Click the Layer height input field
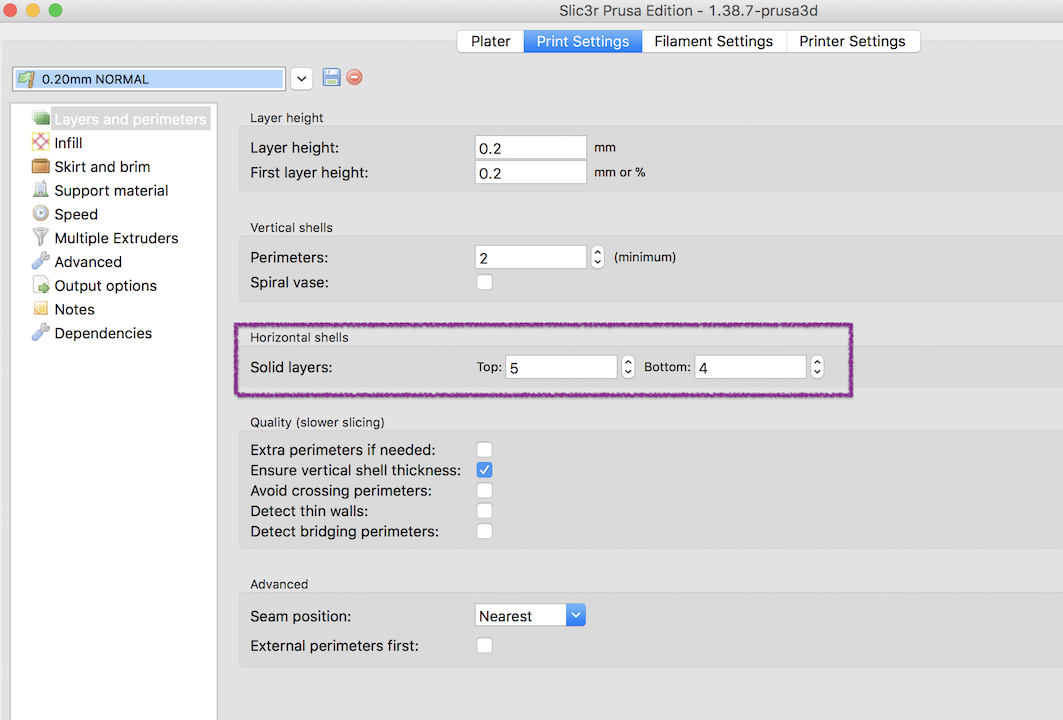This screenshot has height=720, width=1063. point(530,148)
